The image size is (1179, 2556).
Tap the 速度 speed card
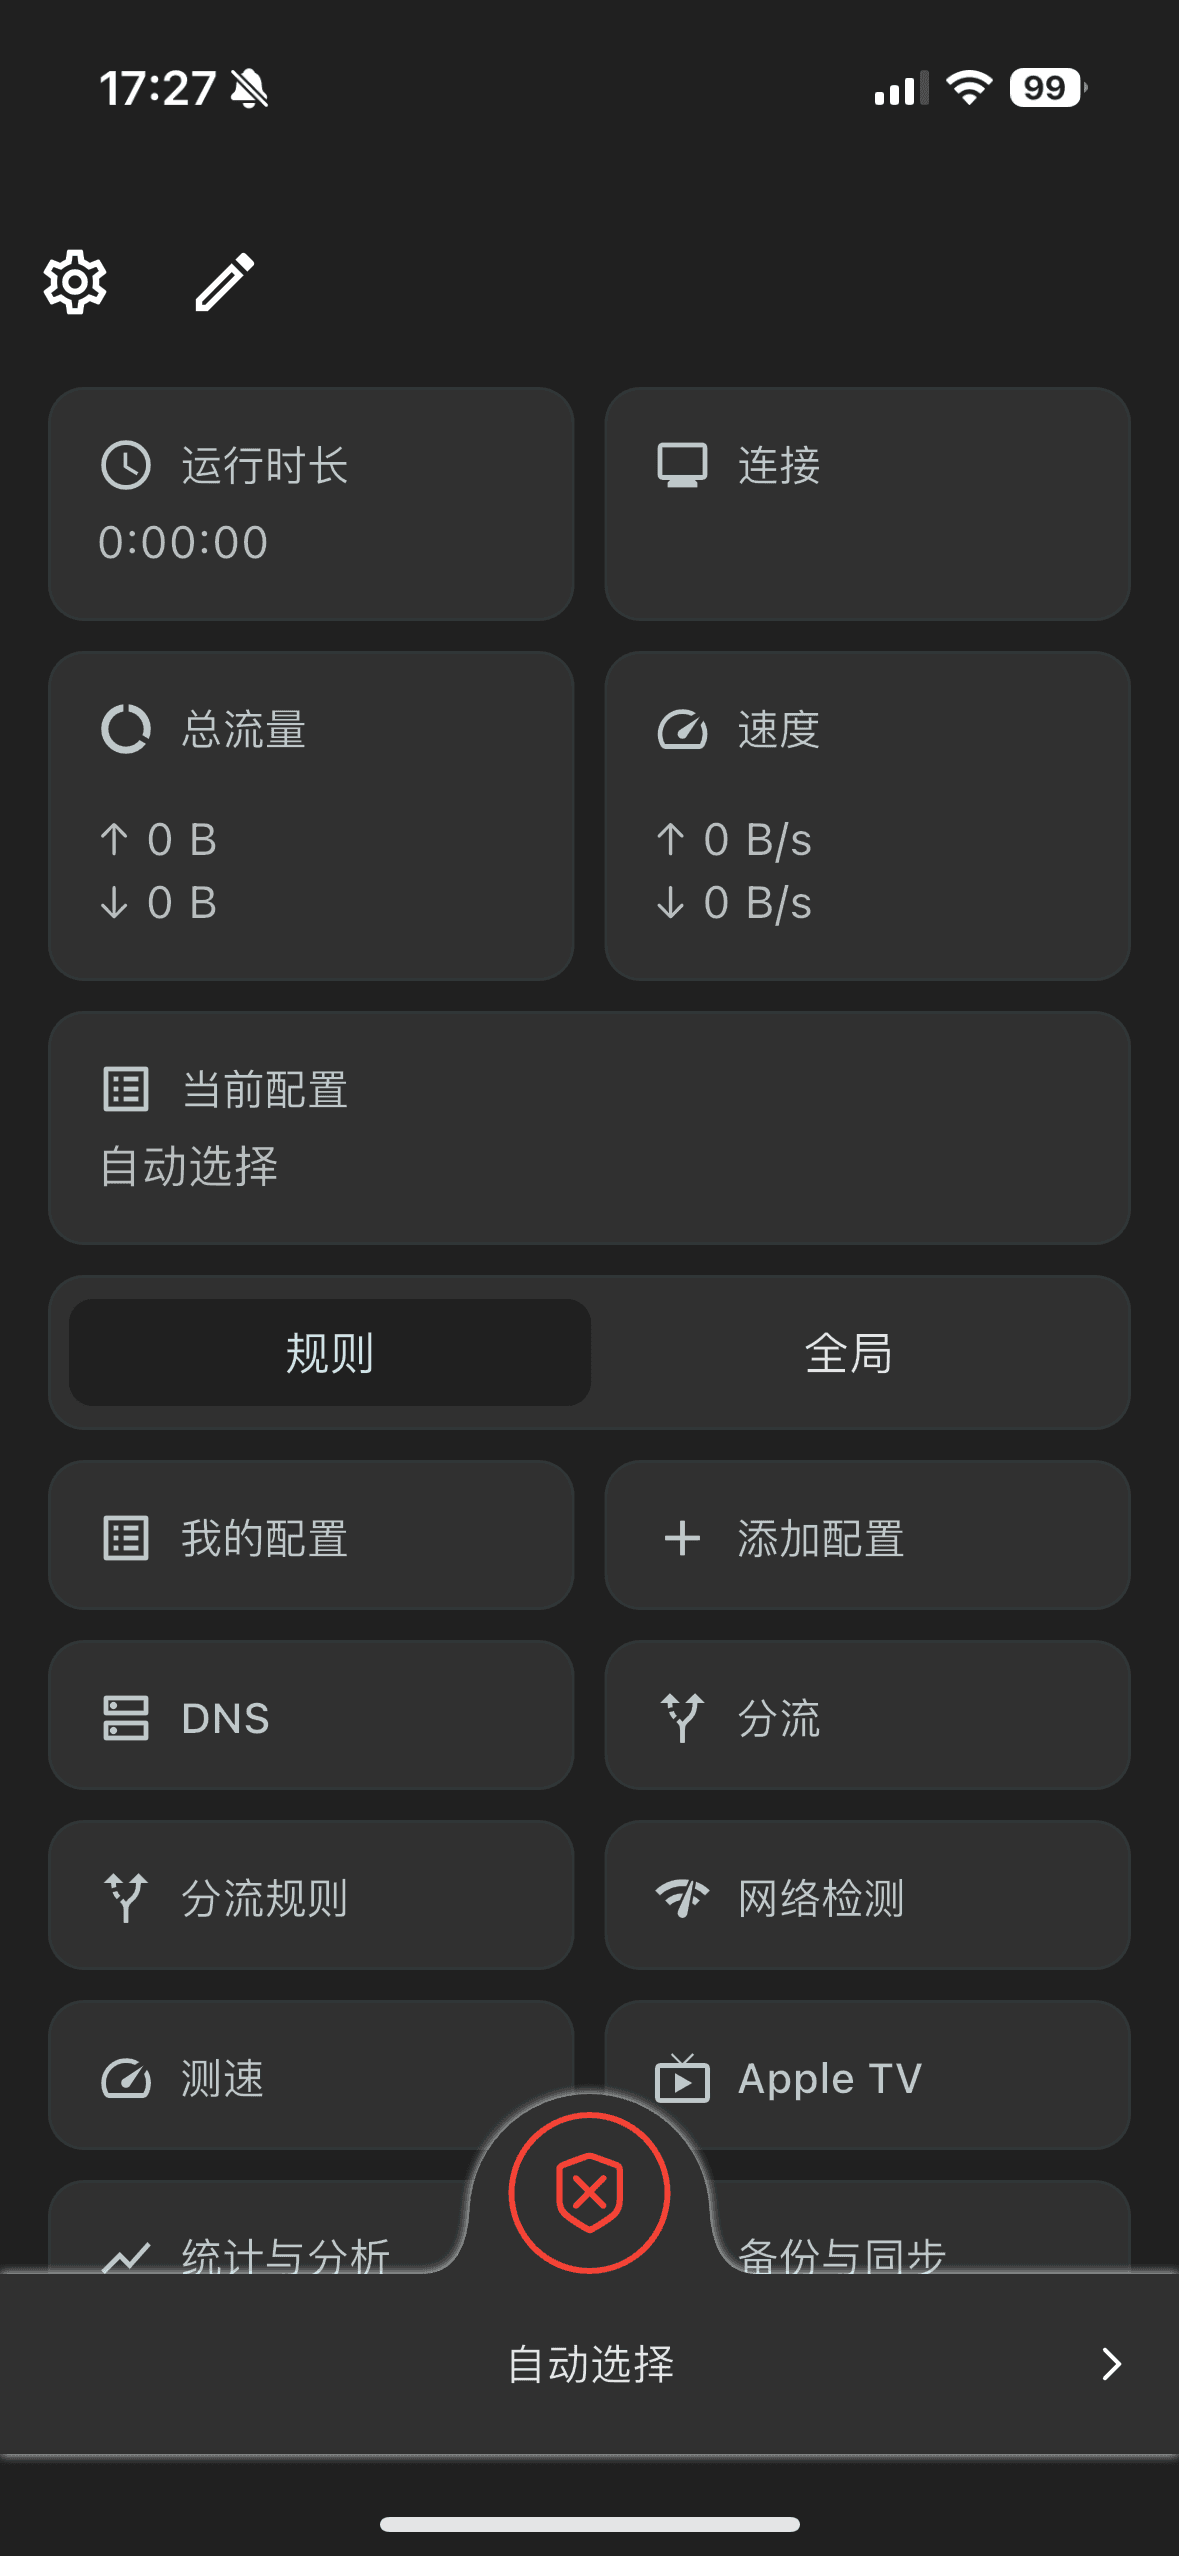pyautogui.click(x=867, y=816)
